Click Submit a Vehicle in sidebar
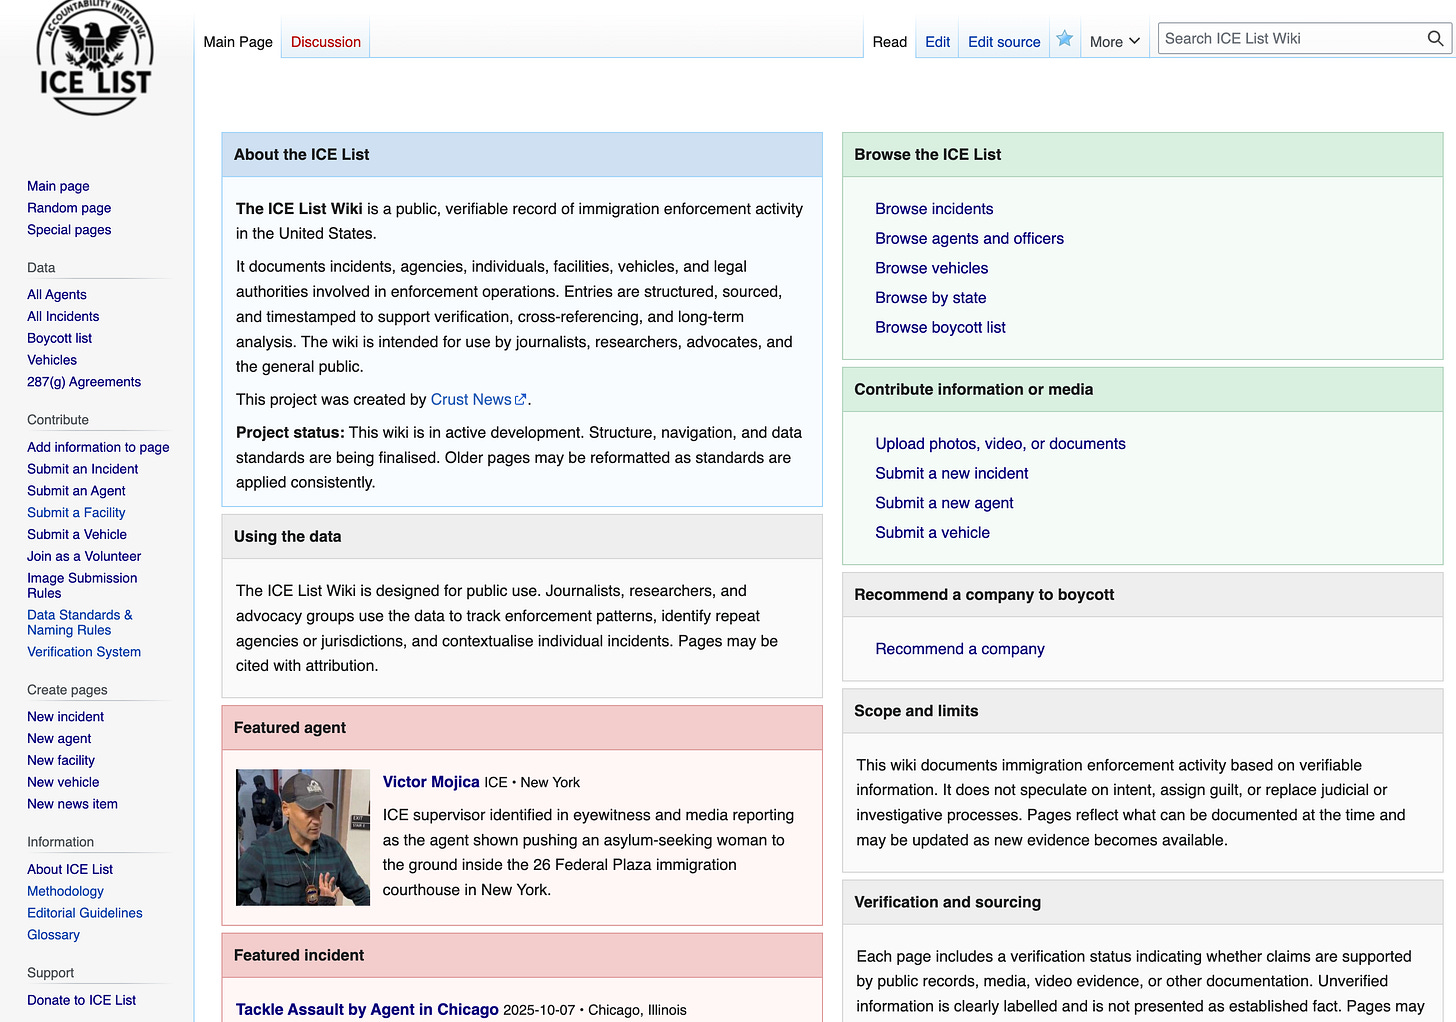 click(x=77, y=535)
